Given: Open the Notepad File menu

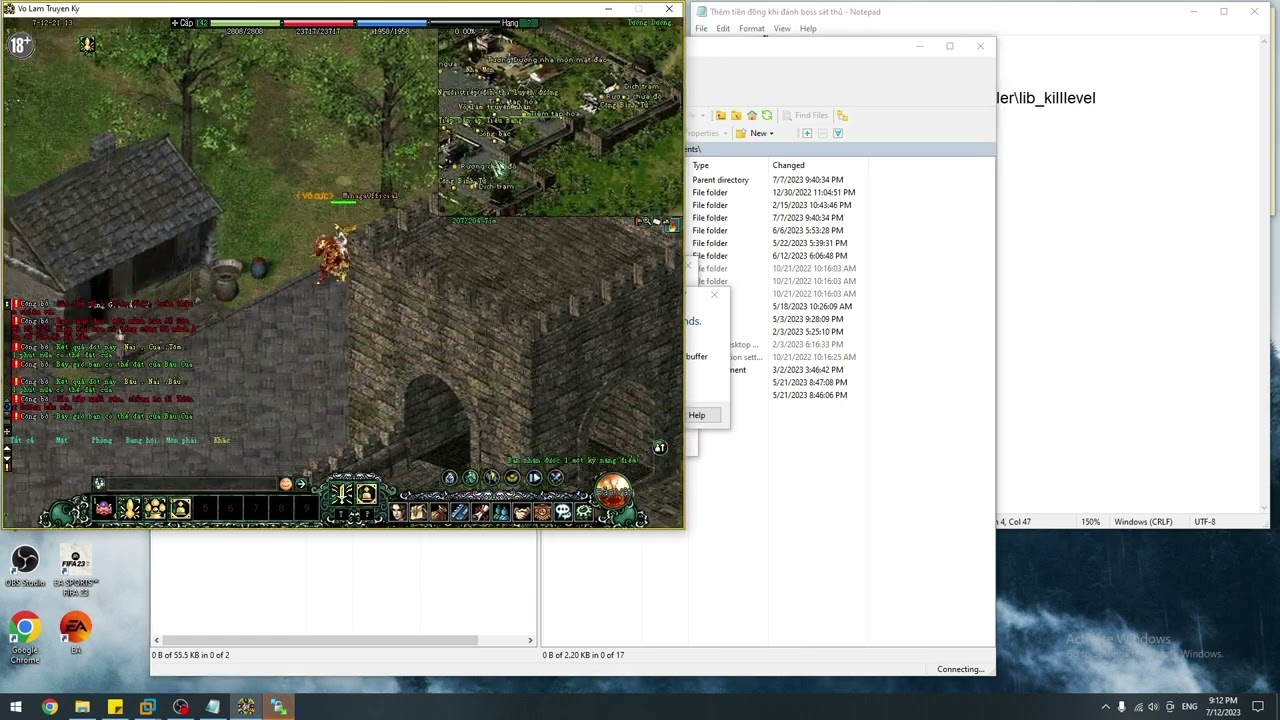Looking at the screenshot, I should [701, 29].
